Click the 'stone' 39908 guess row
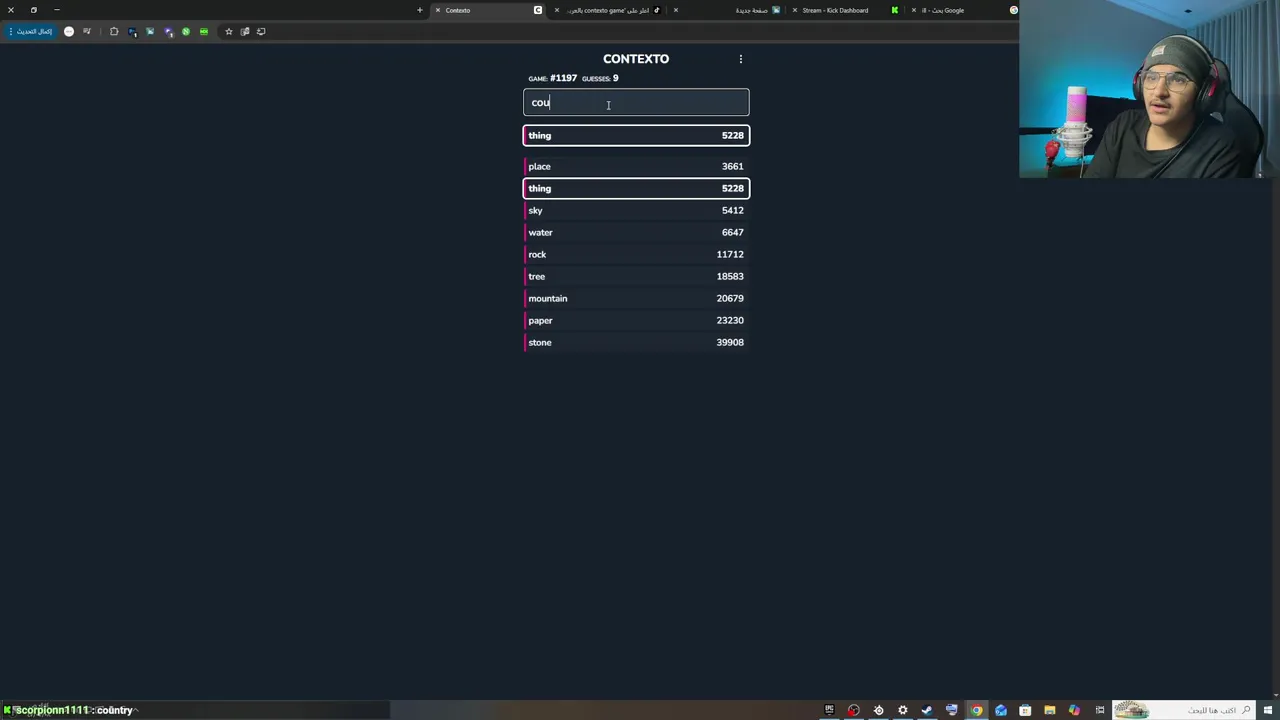This screenshot has height=720, width=1280. point(636,342)
